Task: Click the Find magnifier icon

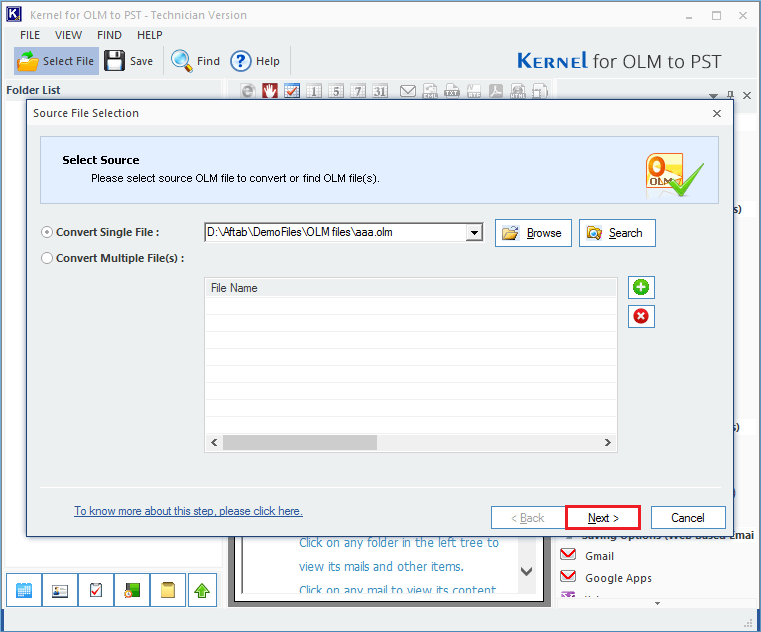Action: (x=182, y=61)
